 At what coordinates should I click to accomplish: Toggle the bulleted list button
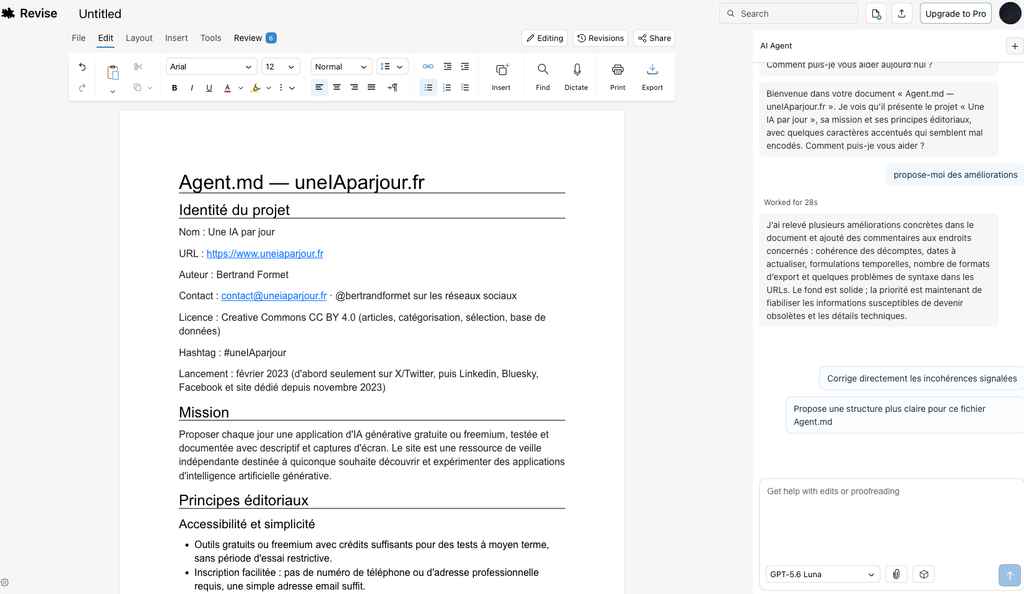(x=428, y=87)
